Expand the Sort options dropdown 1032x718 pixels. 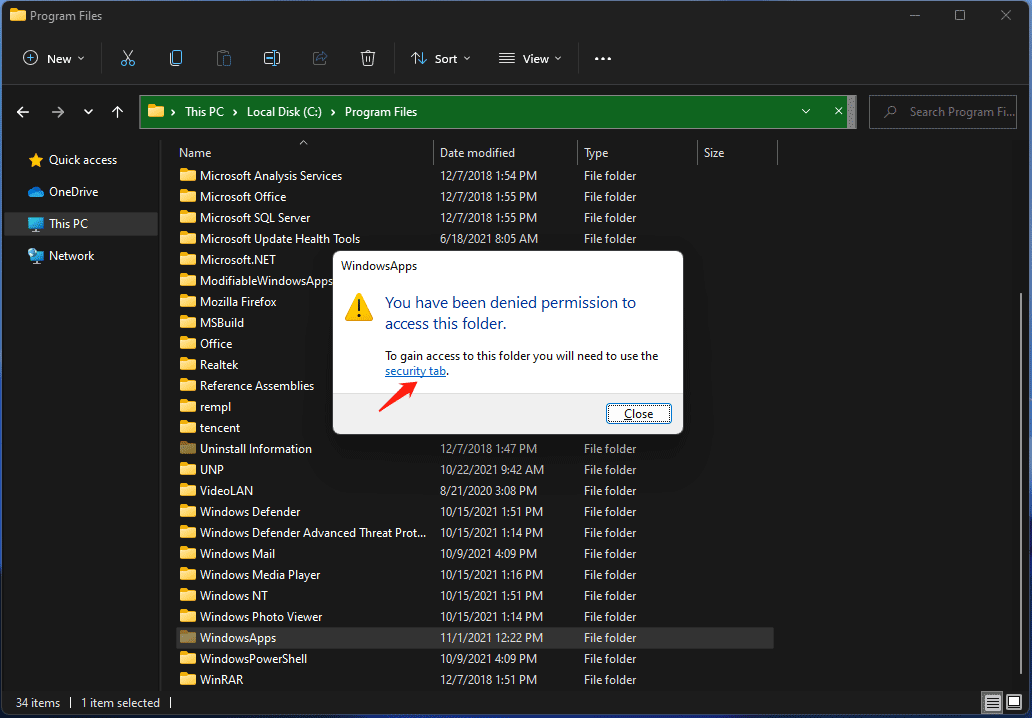click(x=440, y=59)
